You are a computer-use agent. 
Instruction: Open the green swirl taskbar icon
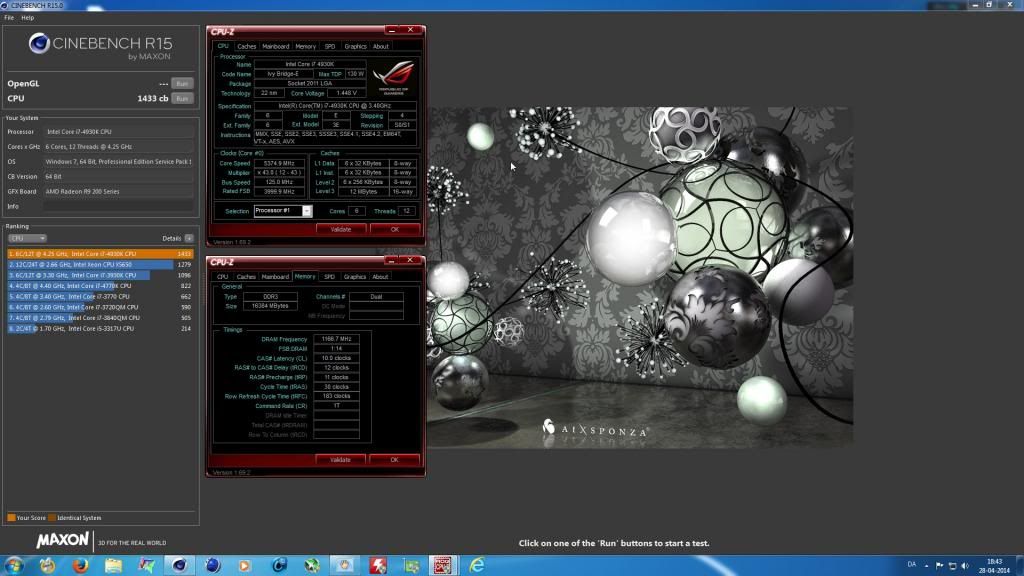312,565
